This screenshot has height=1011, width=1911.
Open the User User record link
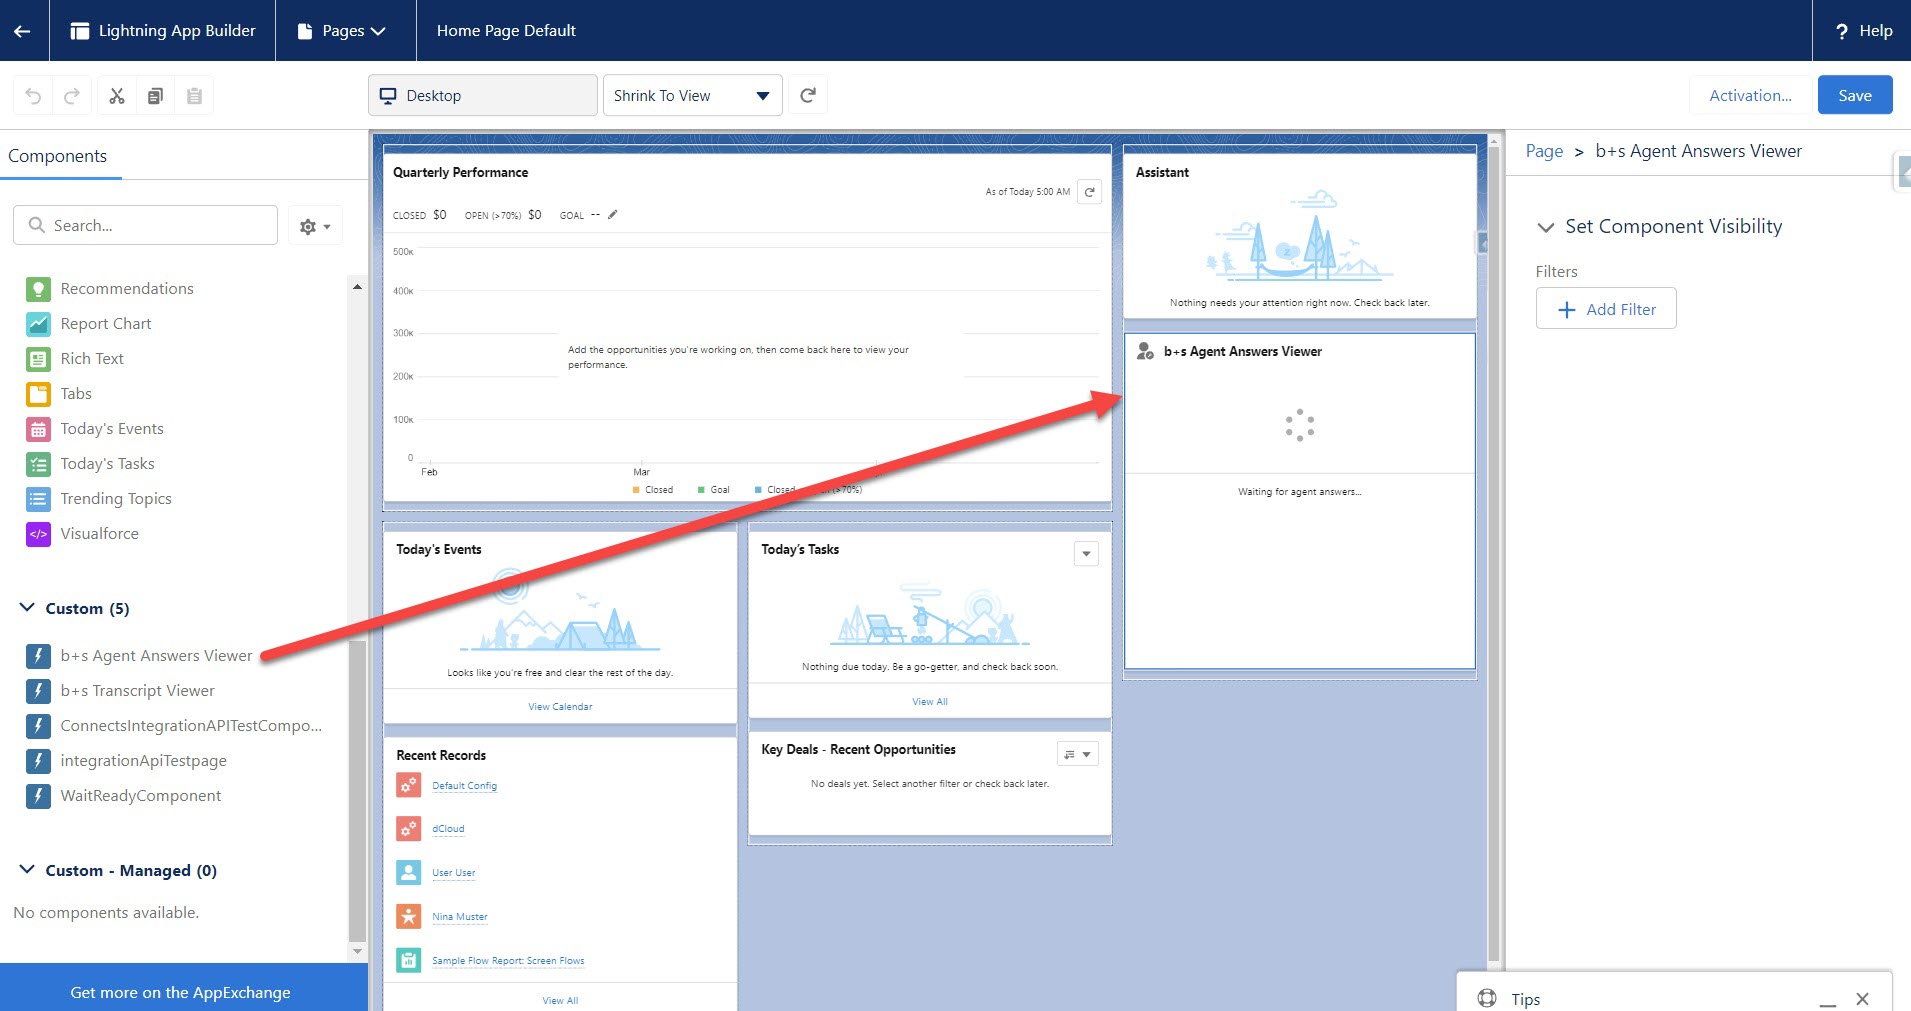(x=453, y=873)
